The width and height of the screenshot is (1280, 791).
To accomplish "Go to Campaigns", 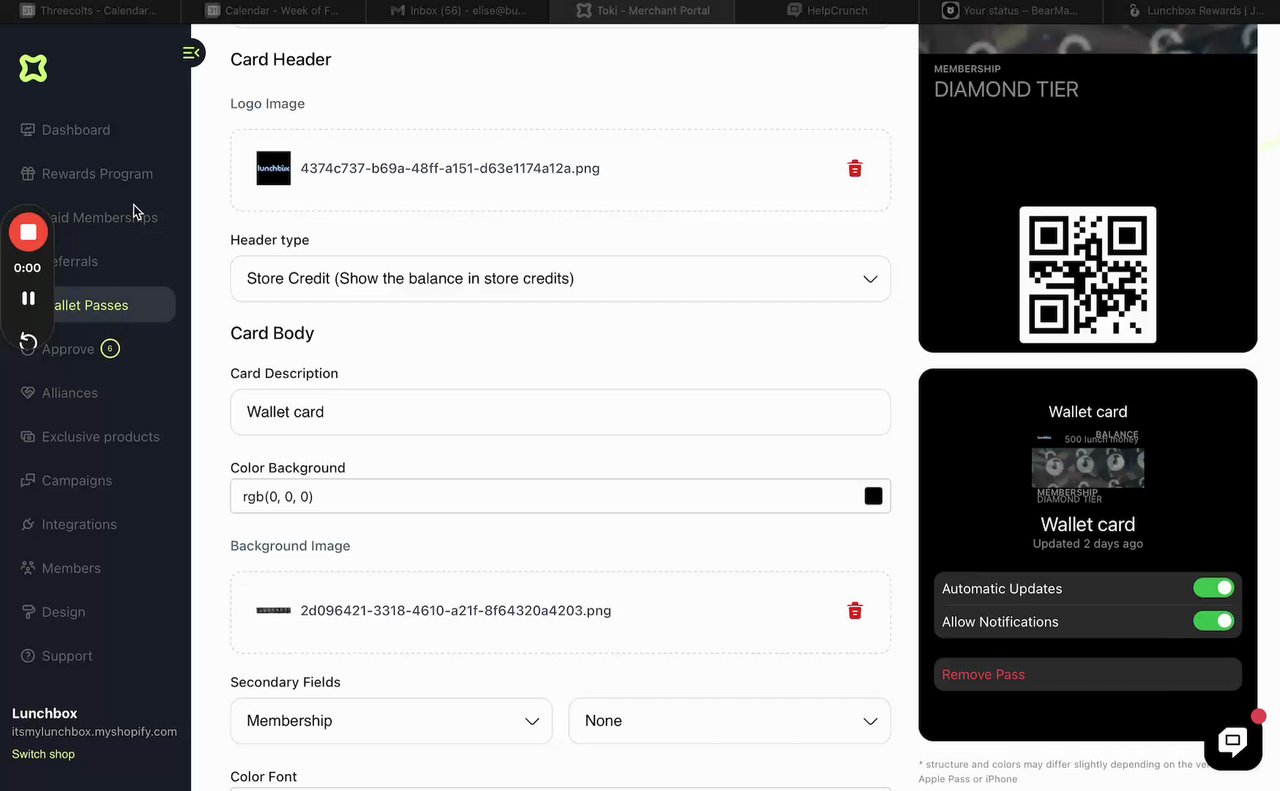I will click(77, 481).
